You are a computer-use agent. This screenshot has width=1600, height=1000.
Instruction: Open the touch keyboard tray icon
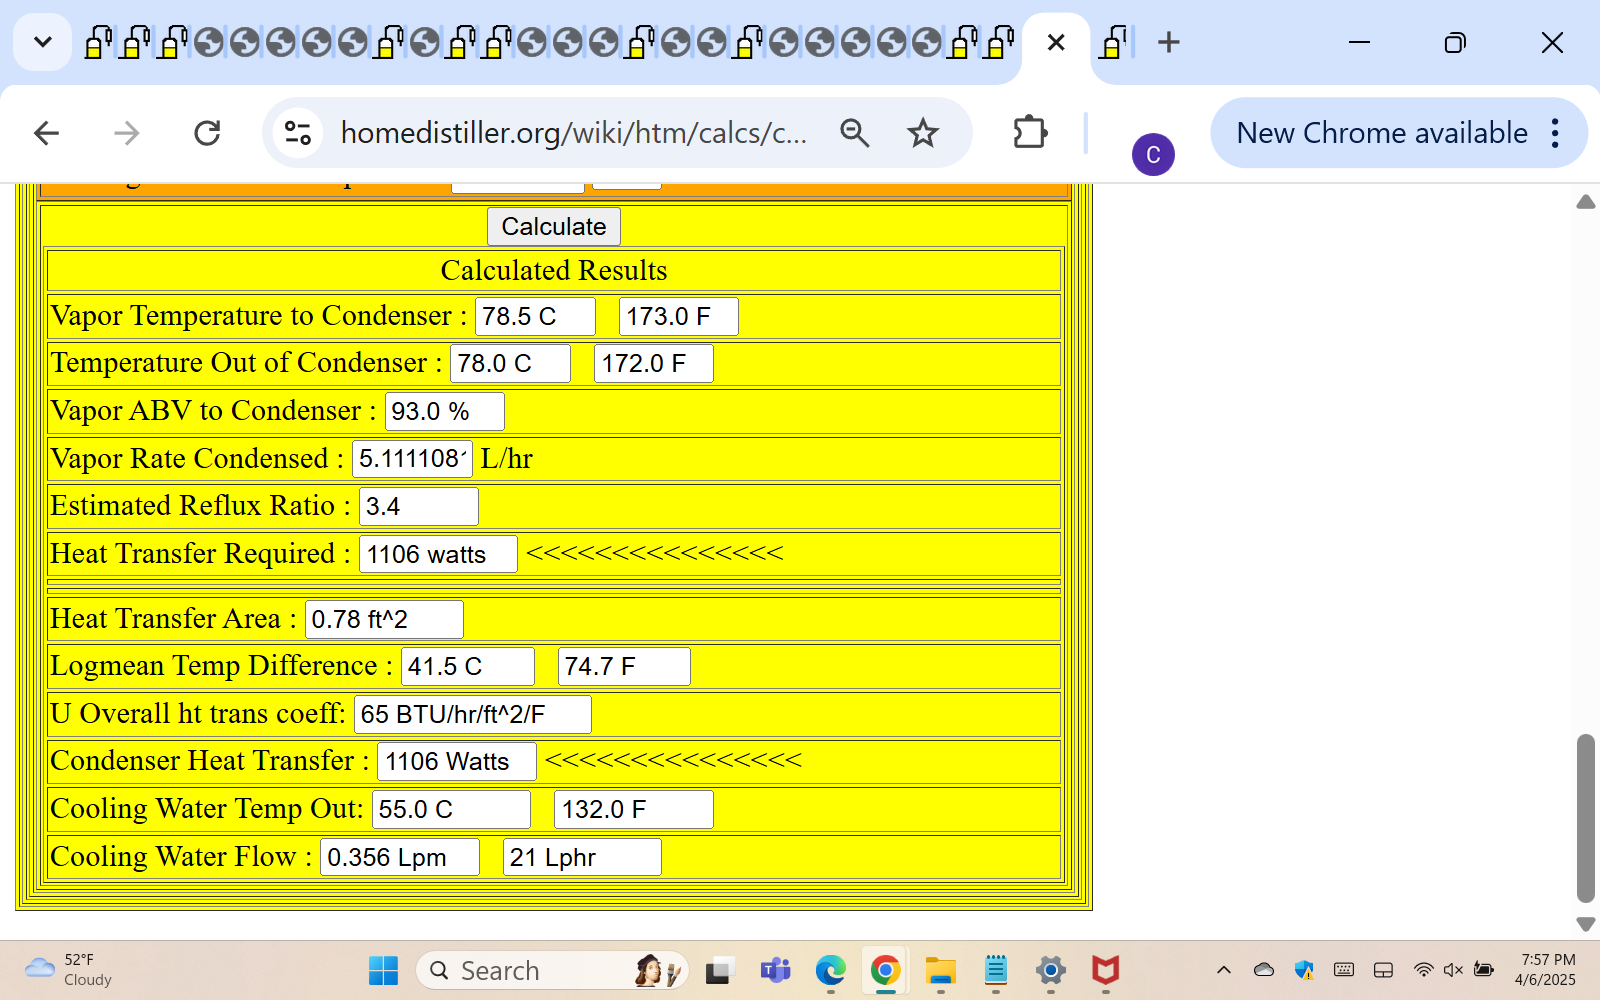coord(1344,970)
